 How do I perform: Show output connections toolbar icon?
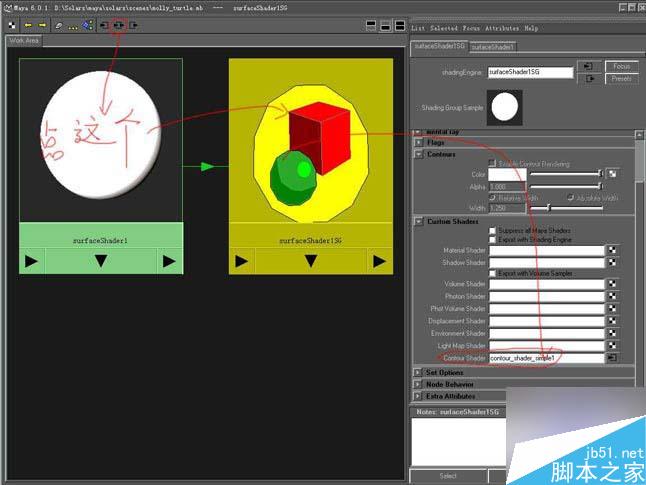[x=133, y=26]
